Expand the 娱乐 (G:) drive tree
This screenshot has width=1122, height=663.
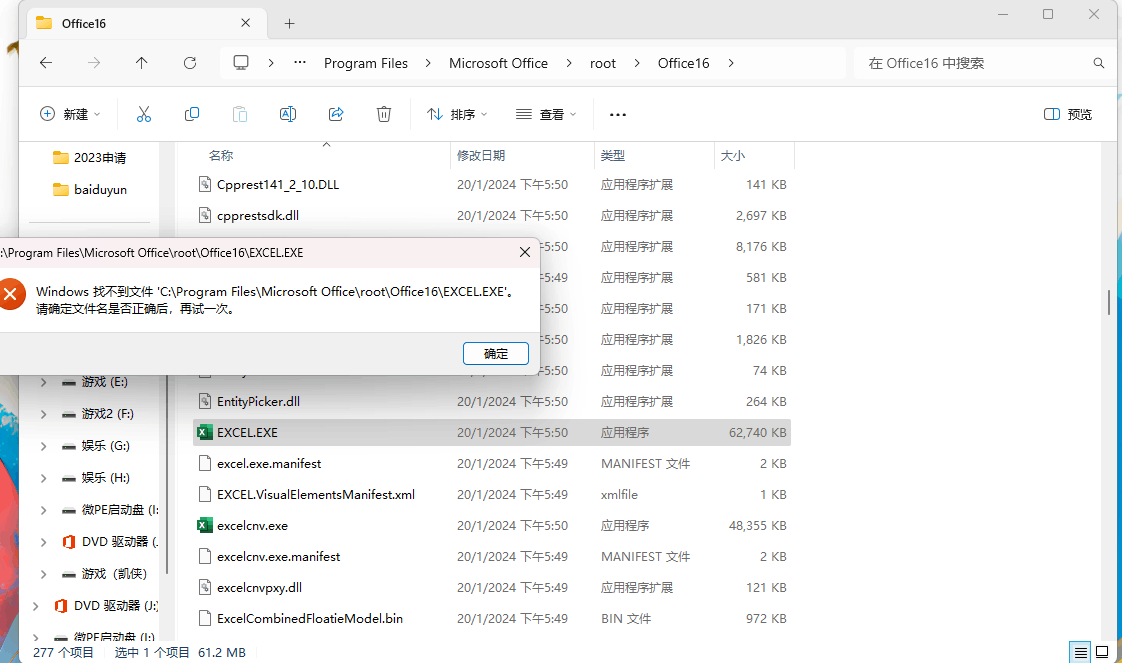point(44,446)
